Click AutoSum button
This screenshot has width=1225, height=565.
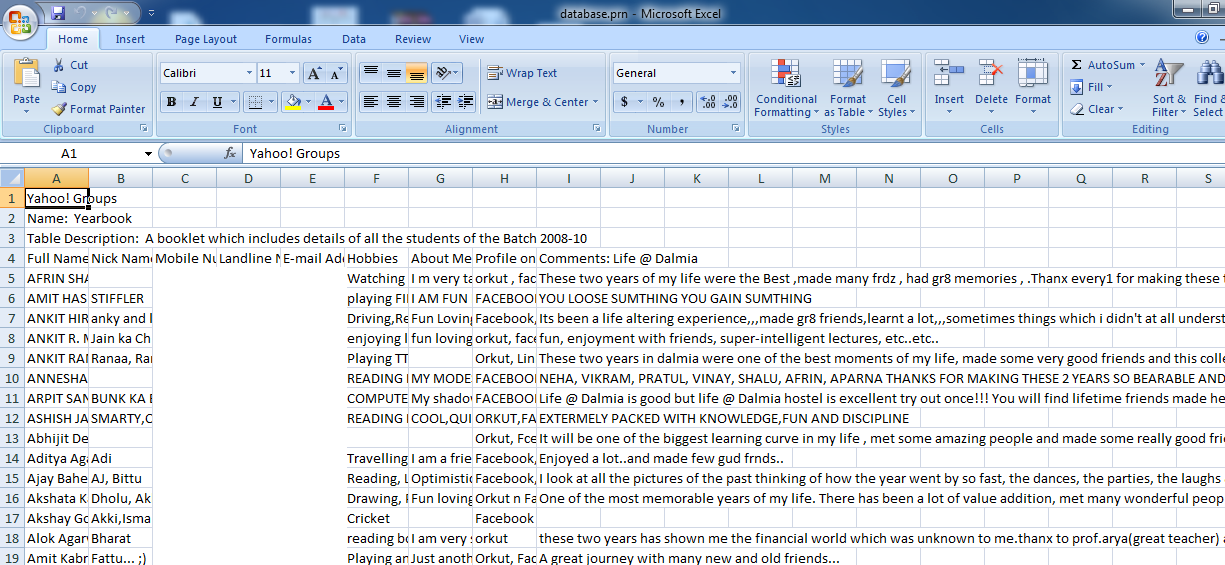coord(1102,65)
